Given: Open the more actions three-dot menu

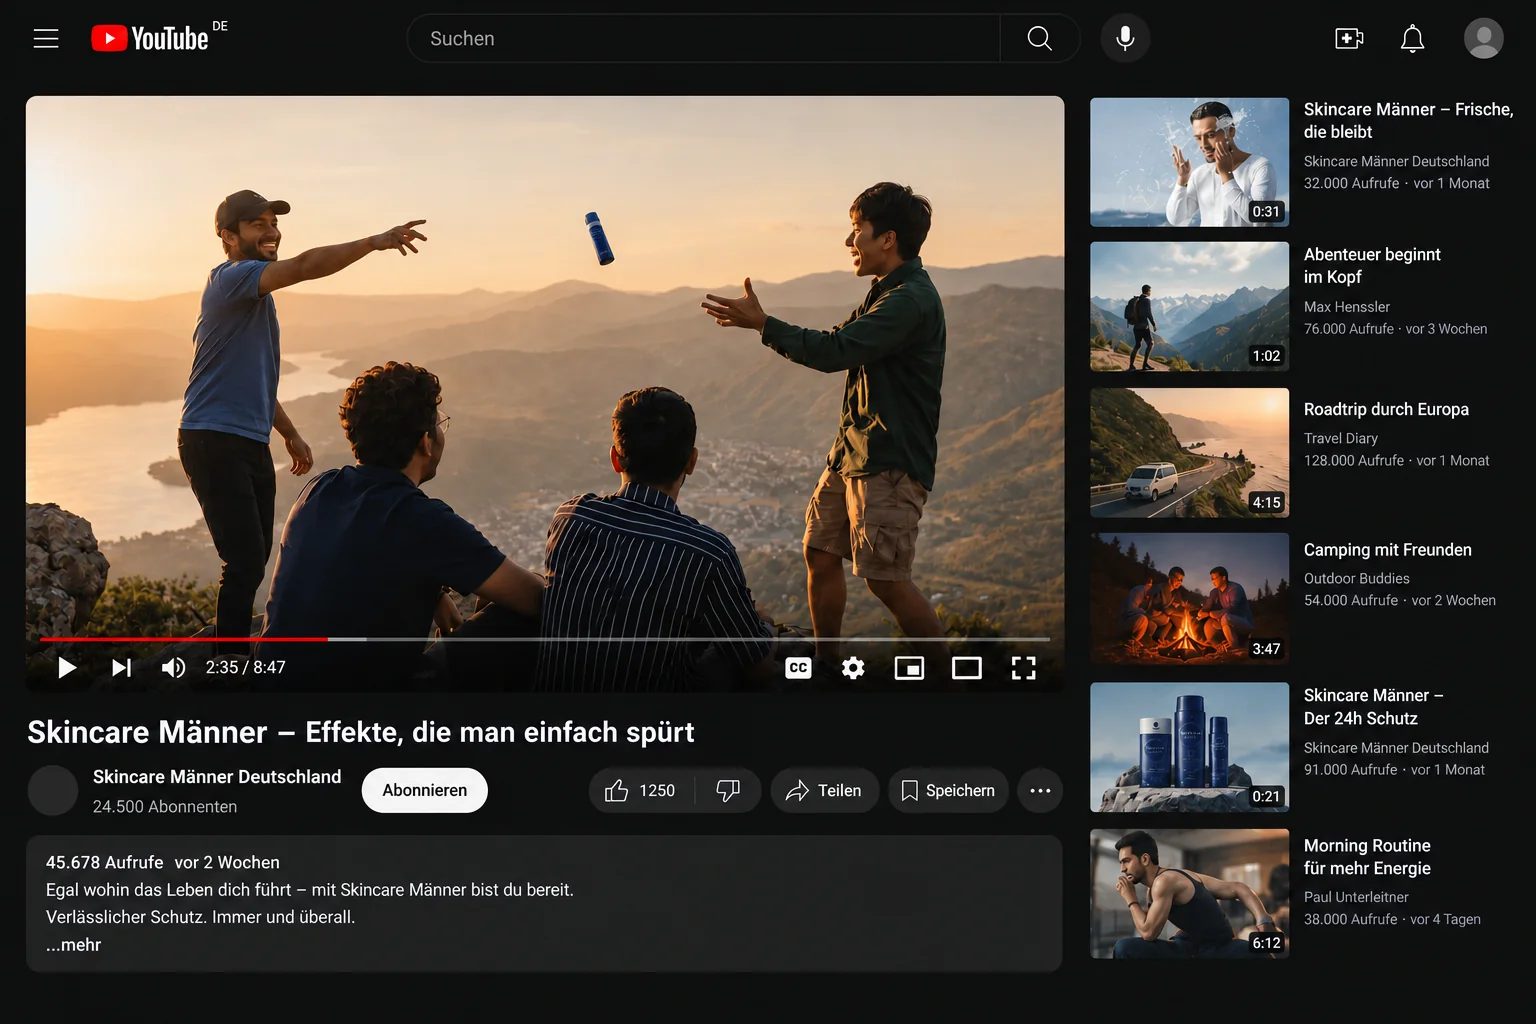Looking at the screenshot, I should pos(1040,790).
